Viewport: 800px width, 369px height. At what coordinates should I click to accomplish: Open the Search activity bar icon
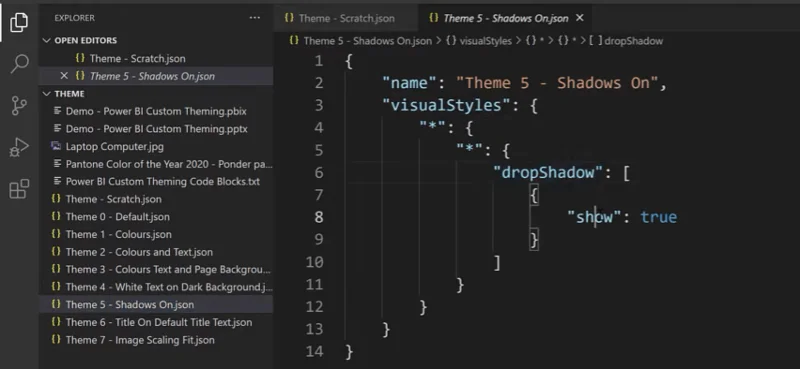click(19, 64)
